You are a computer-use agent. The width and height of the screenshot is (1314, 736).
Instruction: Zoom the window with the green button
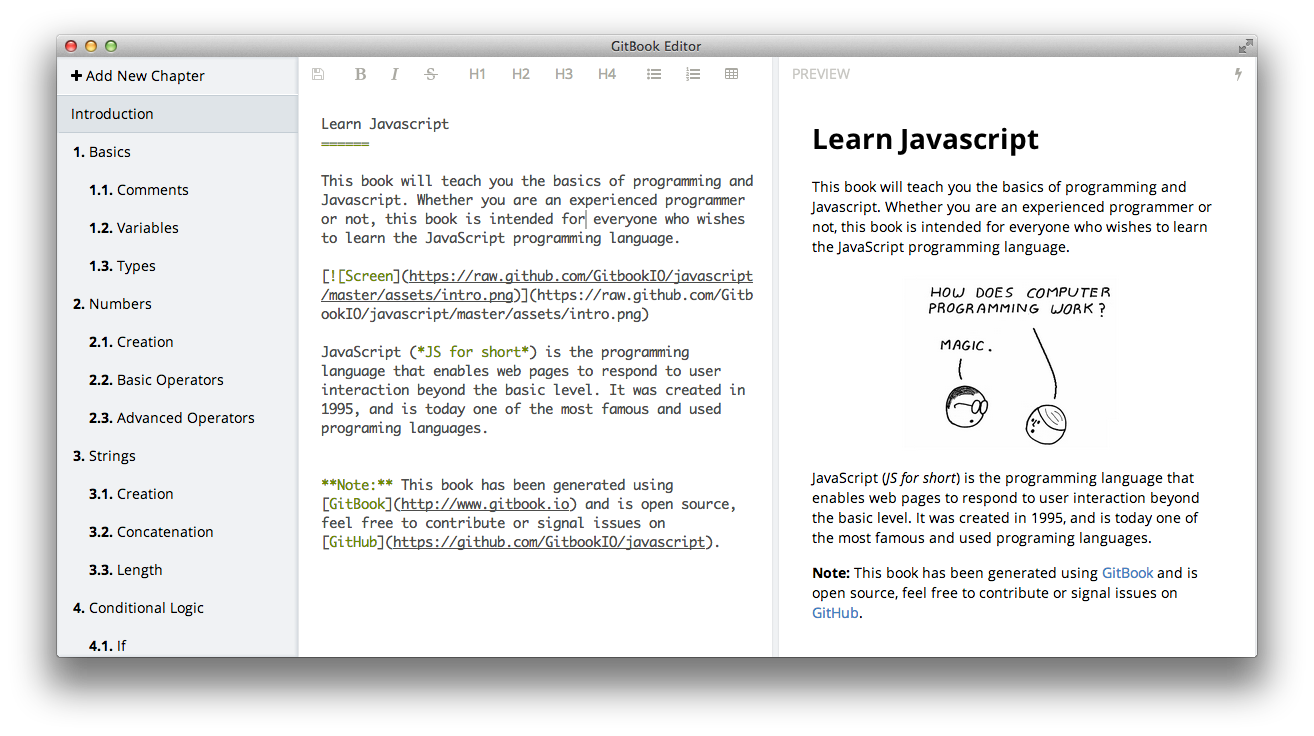pos(111,46)
